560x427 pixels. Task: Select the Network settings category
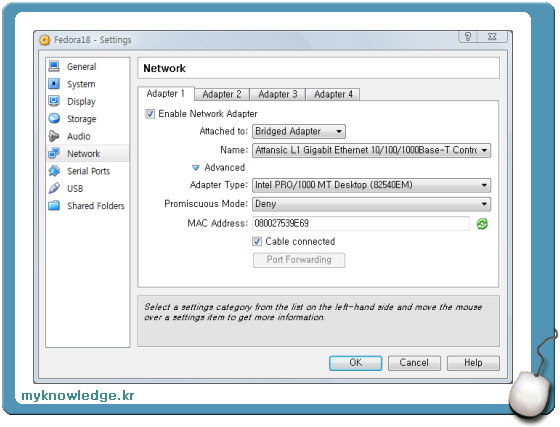(x=88, y=154)
